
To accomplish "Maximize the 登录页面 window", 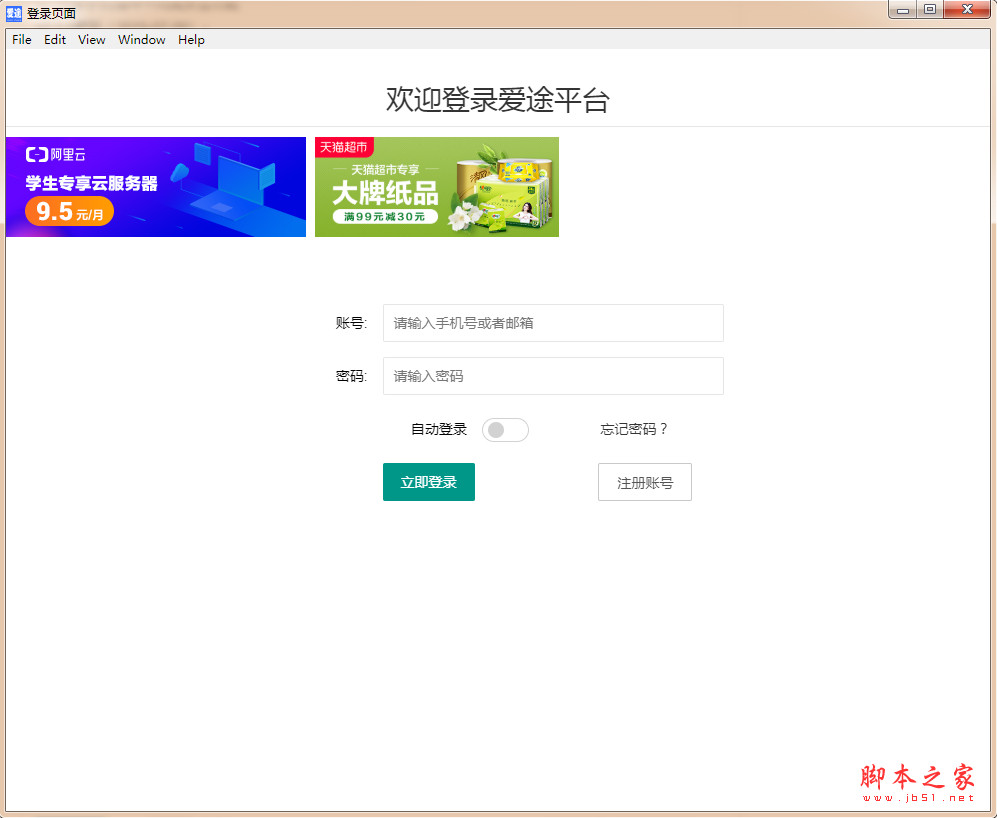I will click(x=930, y=10).
